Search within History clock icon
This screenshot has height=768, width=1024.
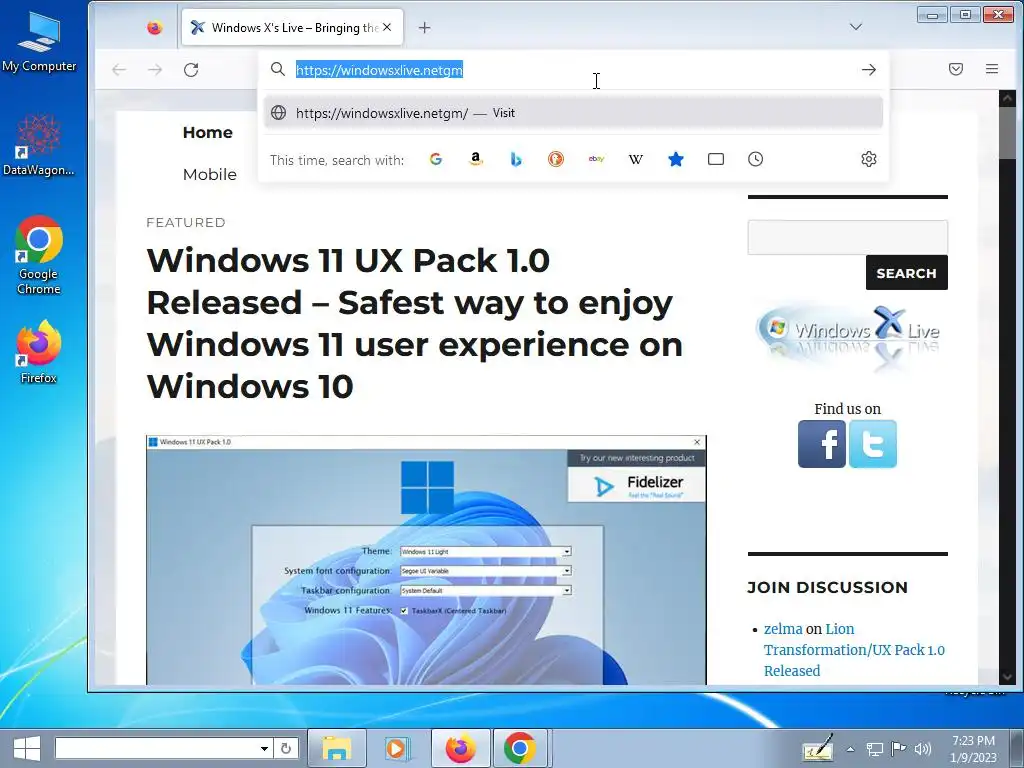[x=756, y=159]
